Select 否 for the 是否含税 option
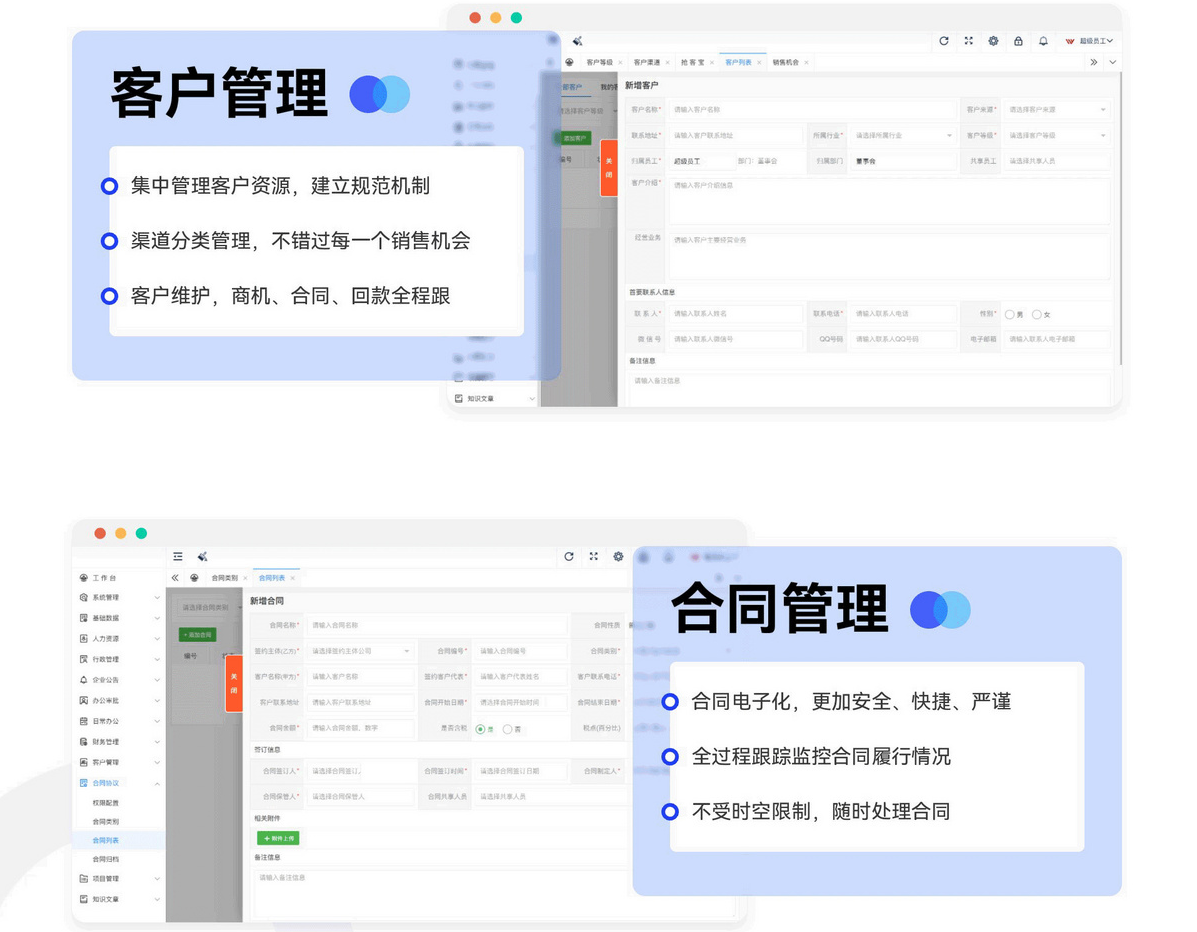This screenshot has width=1197, height=932. pyautogui.click(x=507, y=729)
